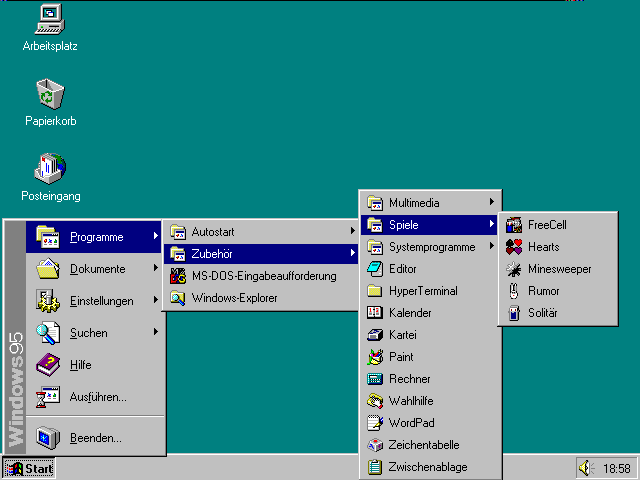Screen dimensions: 640x480
Task: Click the "Hilfe" label text
Action: 80,364
